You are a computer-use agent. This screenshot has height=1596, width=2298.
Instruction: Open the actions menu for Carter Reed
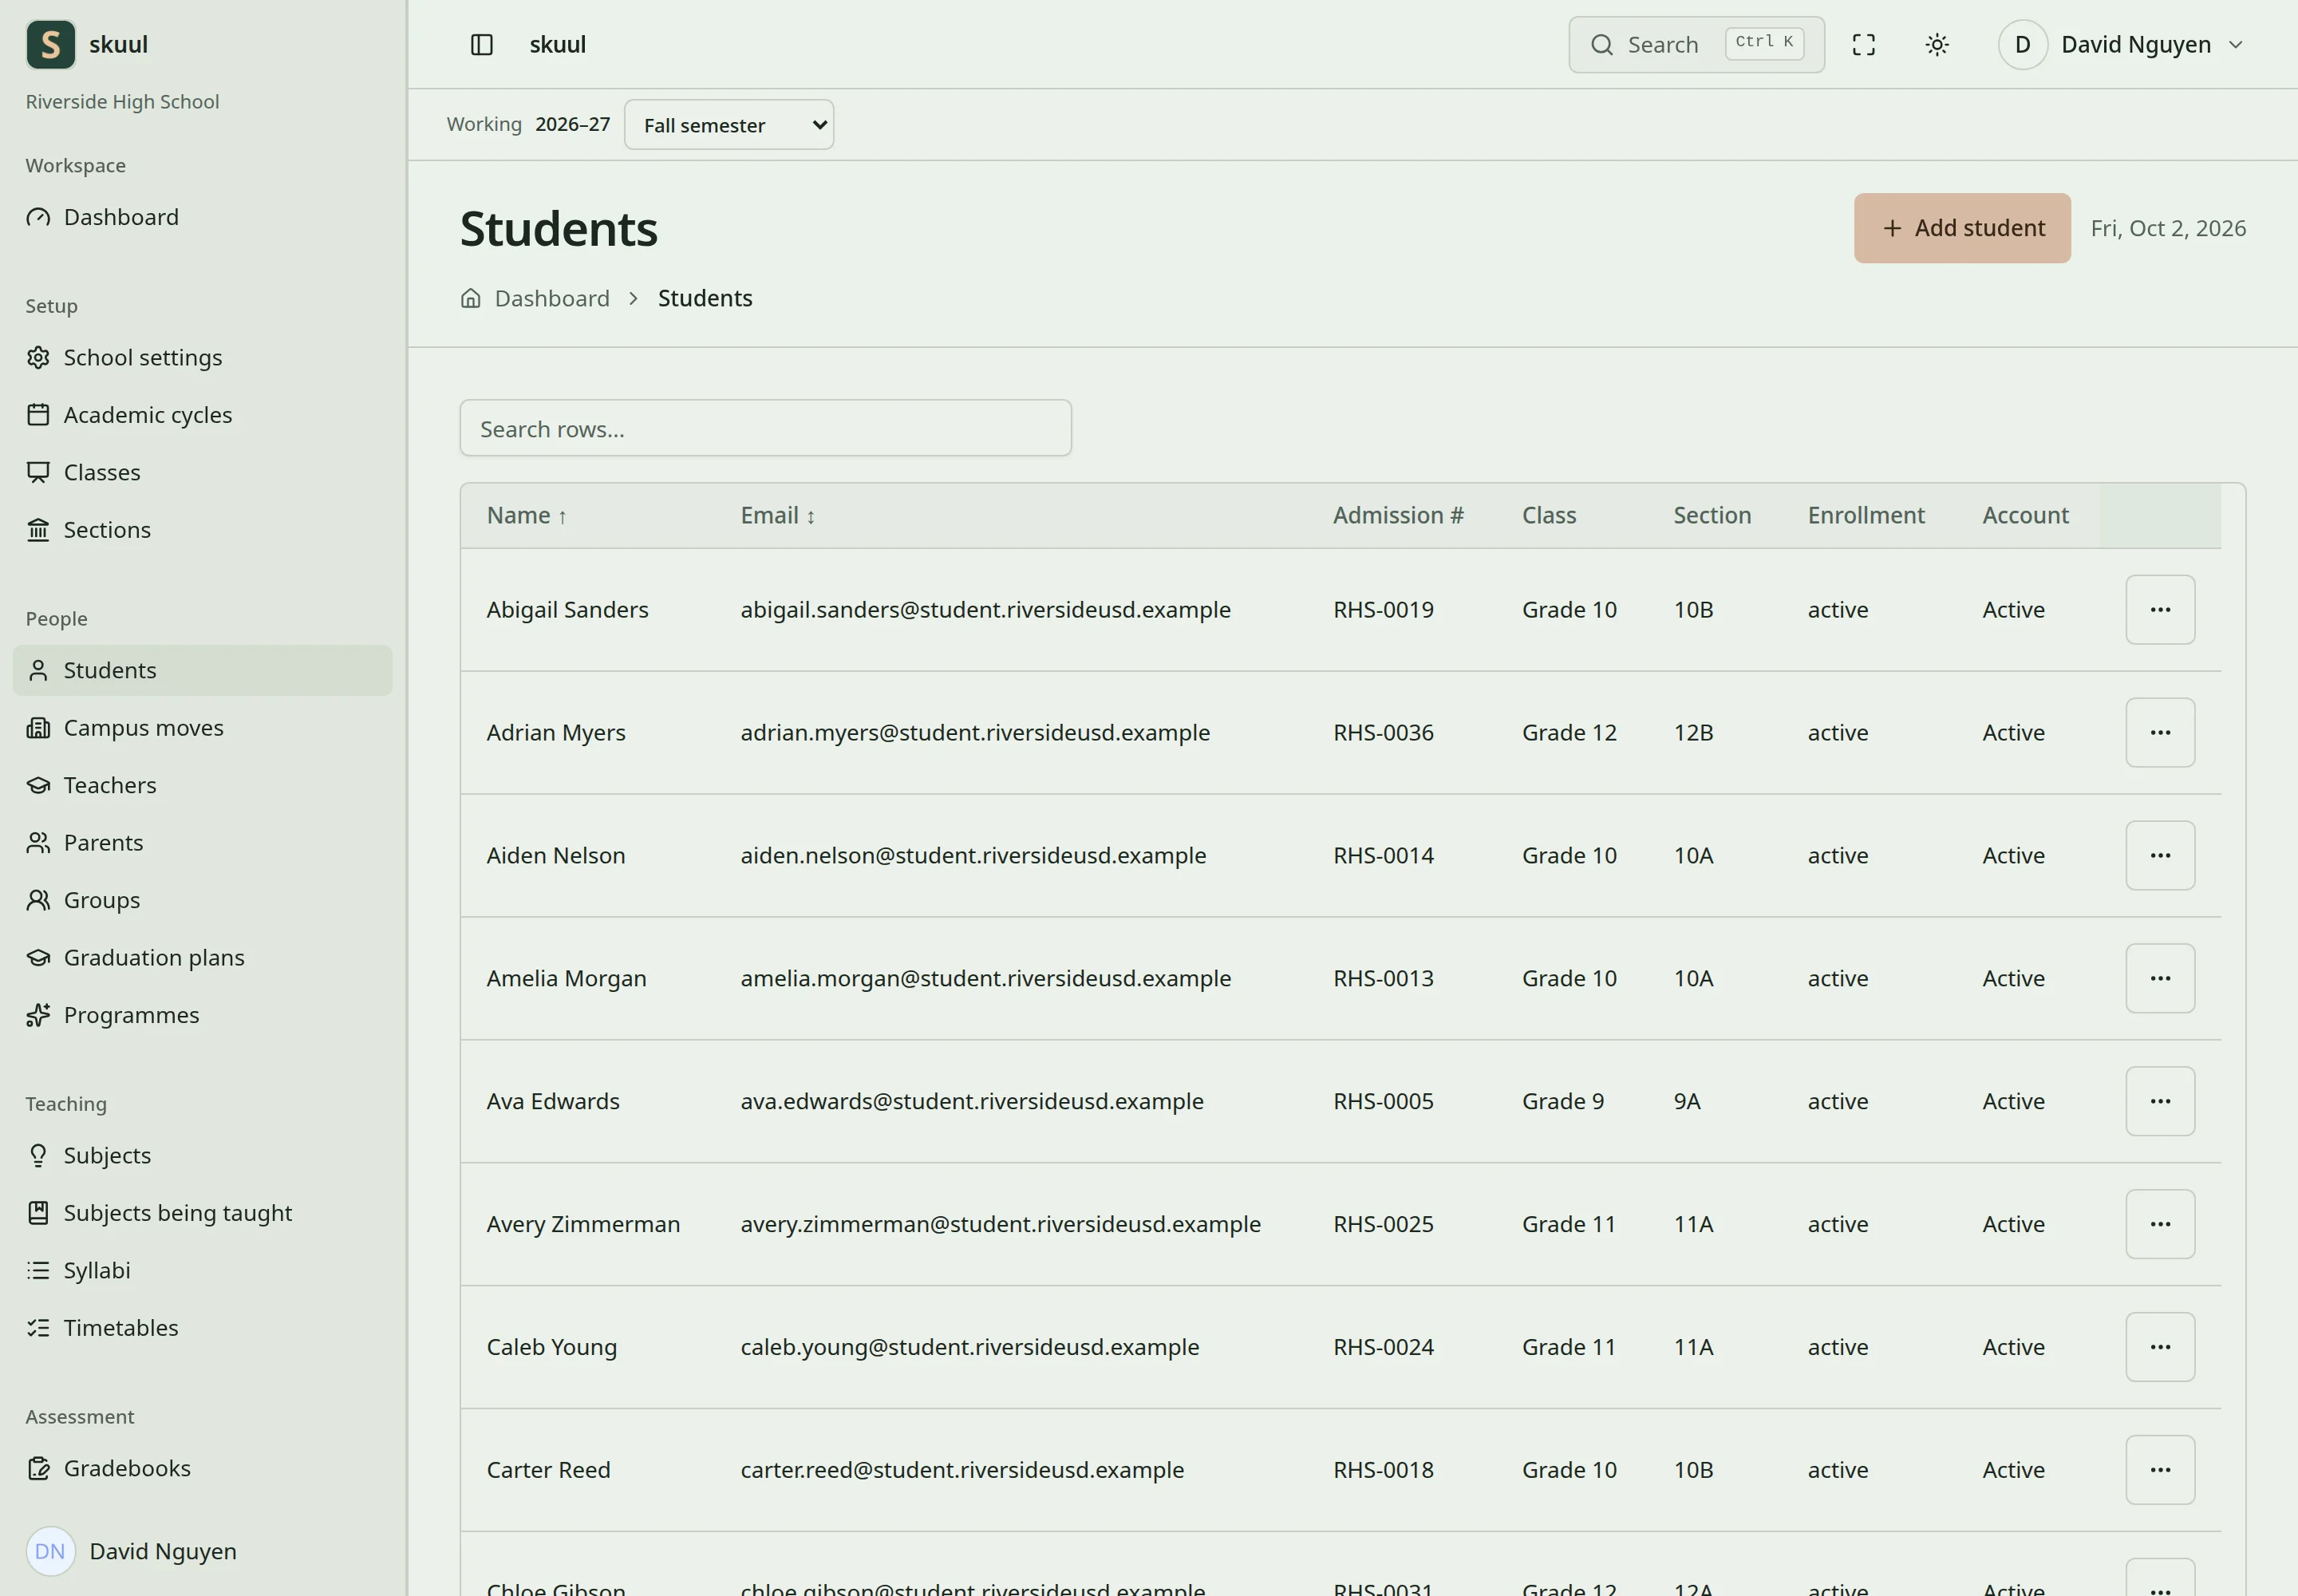pyautogui.click(x=2160, y=1470)
